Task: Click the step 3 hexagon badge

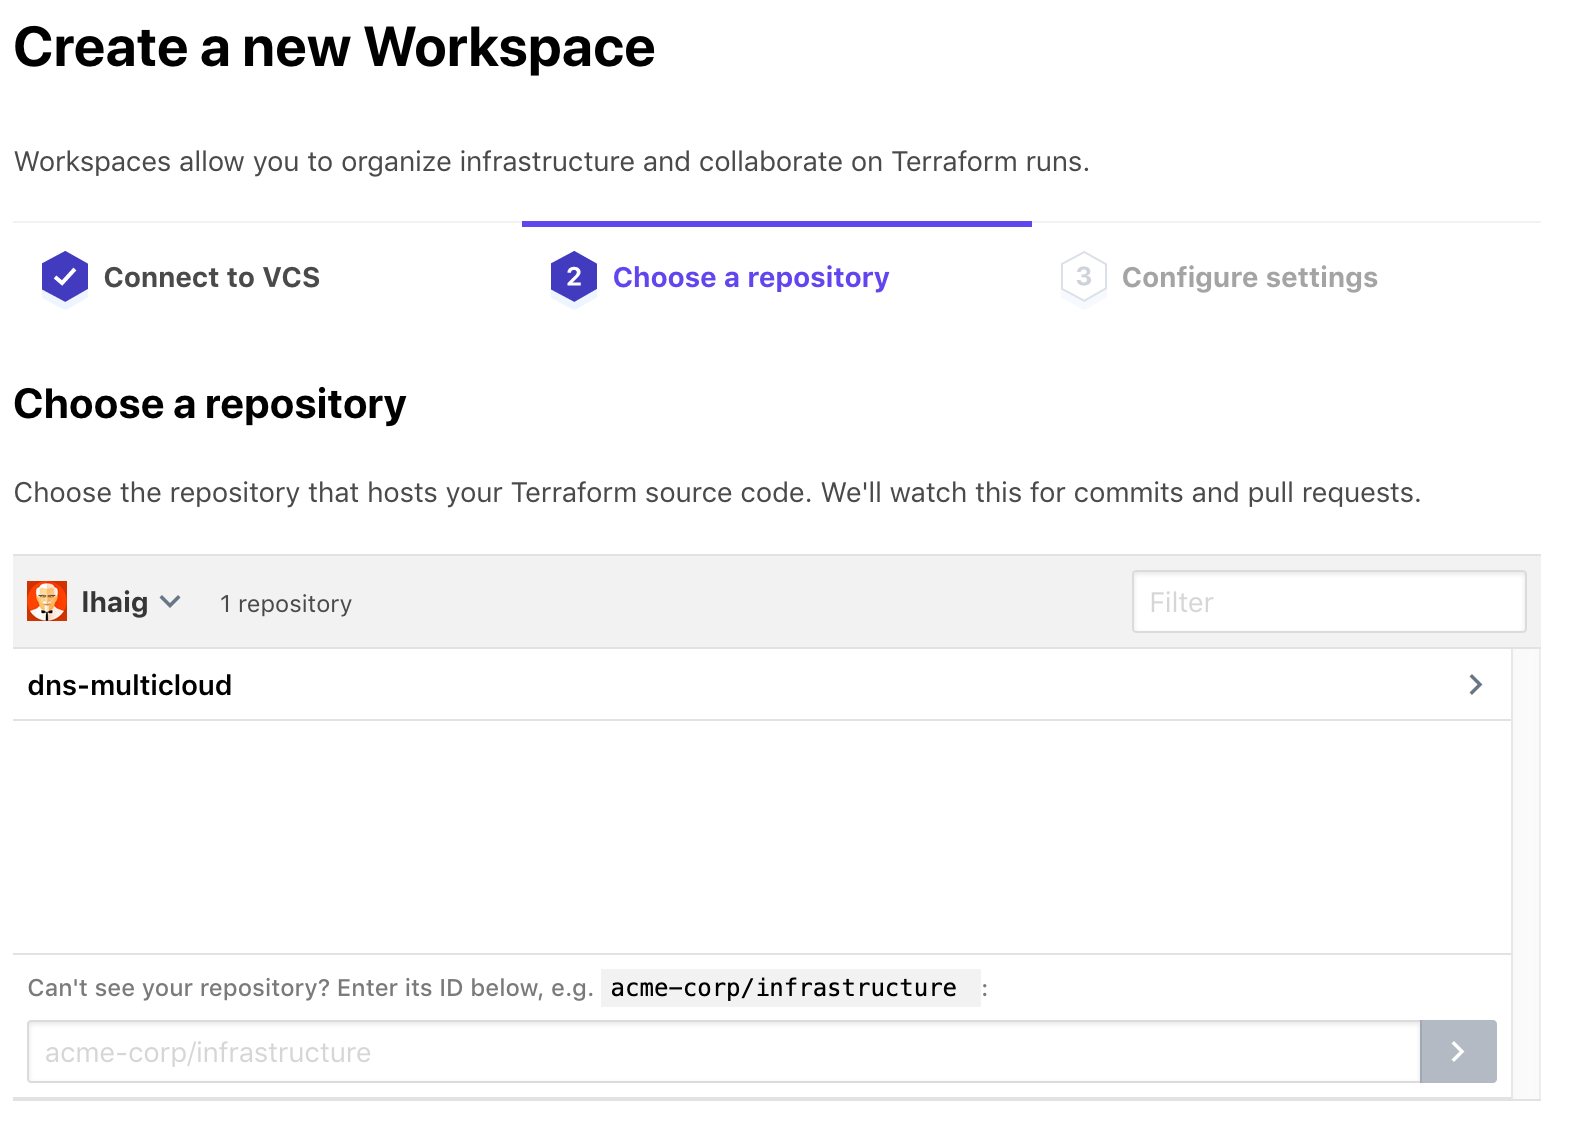Action: [x=1083, y=277]
